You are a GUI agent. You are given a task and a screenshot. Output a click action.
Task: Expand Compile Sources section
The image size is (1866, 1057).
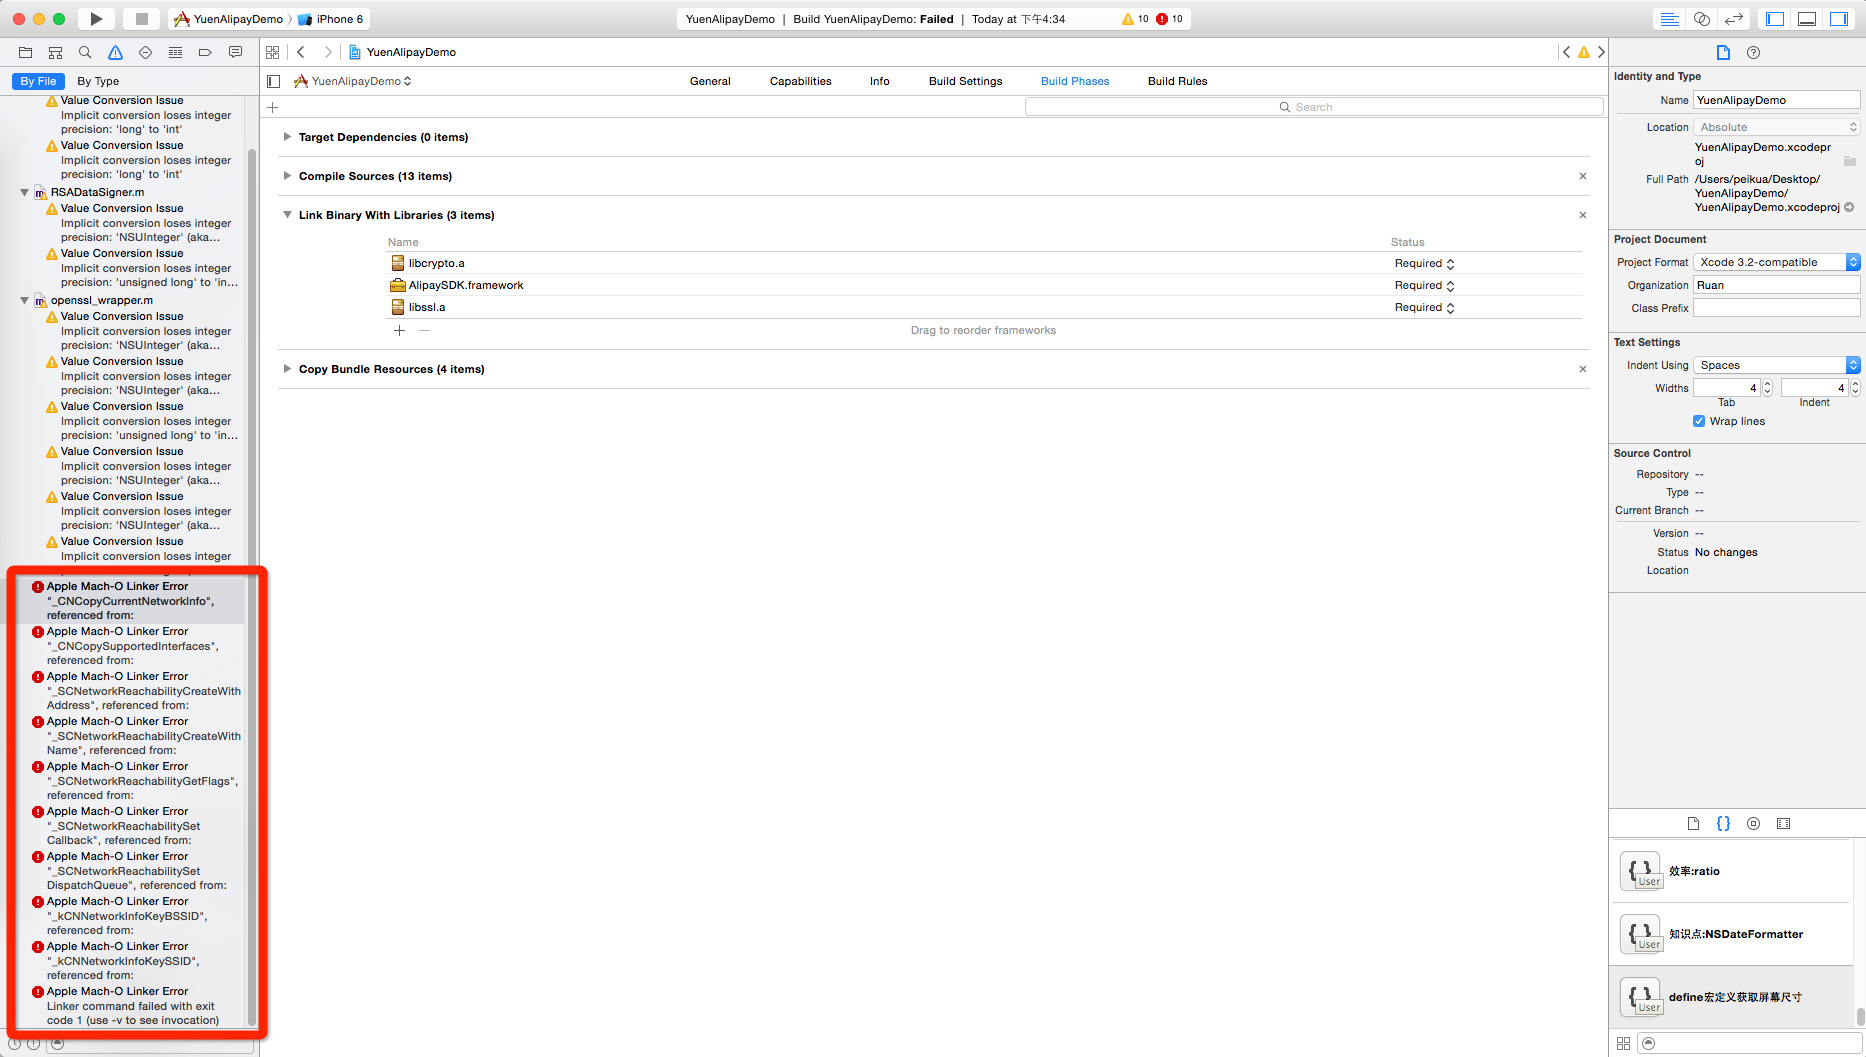(287, 176)
